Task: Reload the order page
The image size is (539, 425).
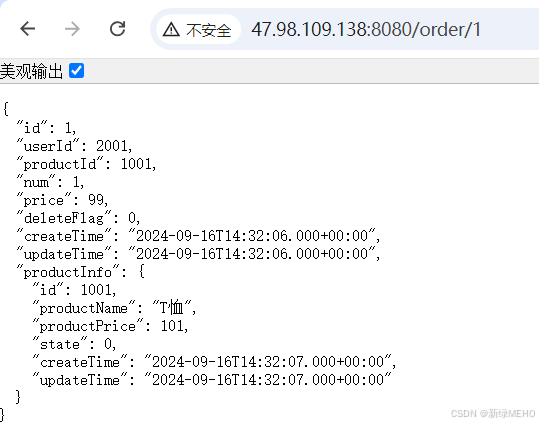Action: tap(117, 29)
